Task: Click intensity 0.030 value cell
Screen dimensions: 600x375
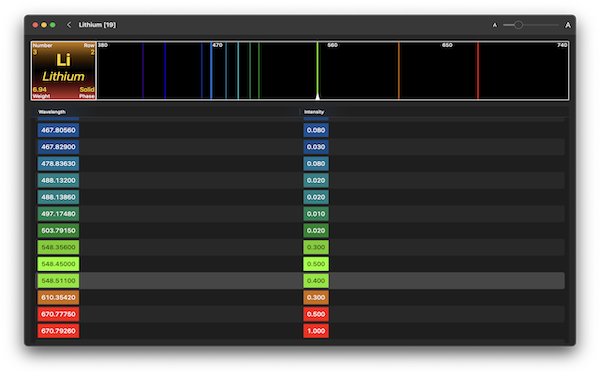Action: coord(316,147)
